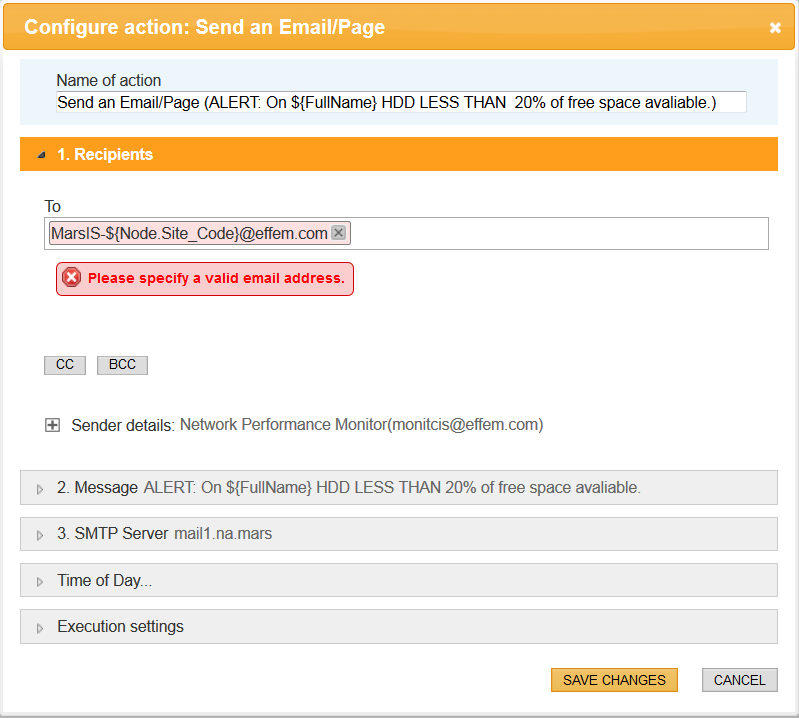Remove the MarsIS recipient email tag

pos(338,233)
